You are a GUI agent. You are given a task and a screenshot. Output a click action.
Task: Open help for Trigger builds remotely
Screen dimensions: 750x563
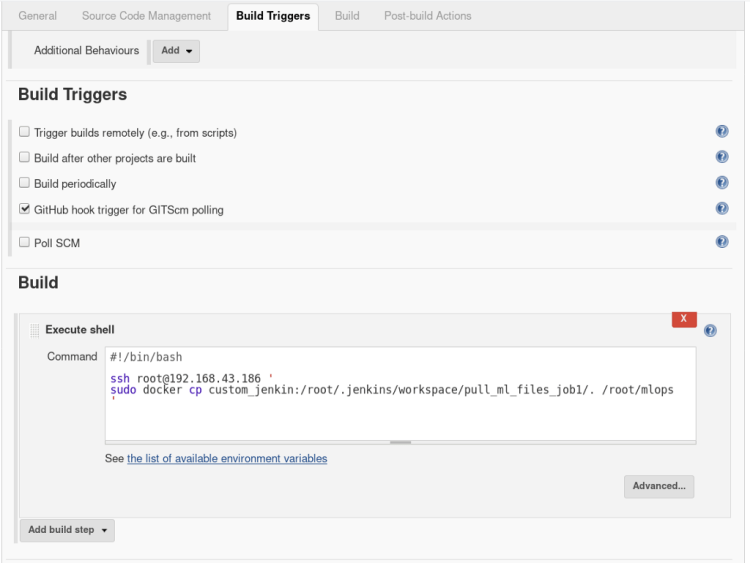722,132
